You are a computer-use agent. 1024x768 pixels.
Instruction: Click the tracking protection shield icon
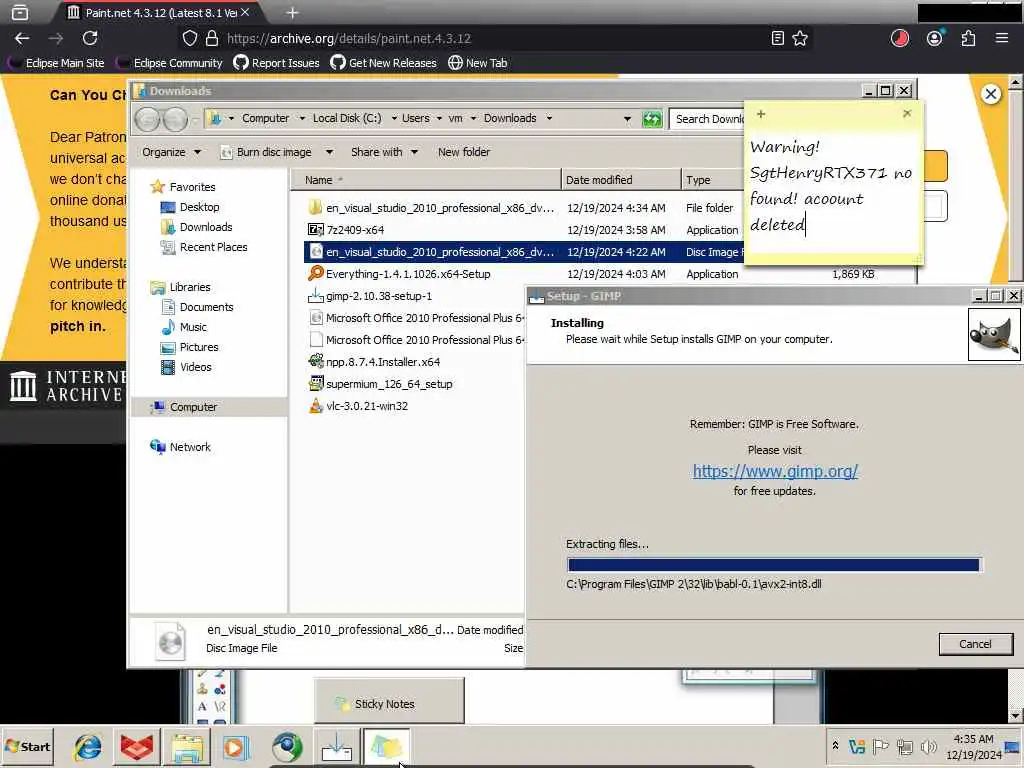(x=189, y=39)
